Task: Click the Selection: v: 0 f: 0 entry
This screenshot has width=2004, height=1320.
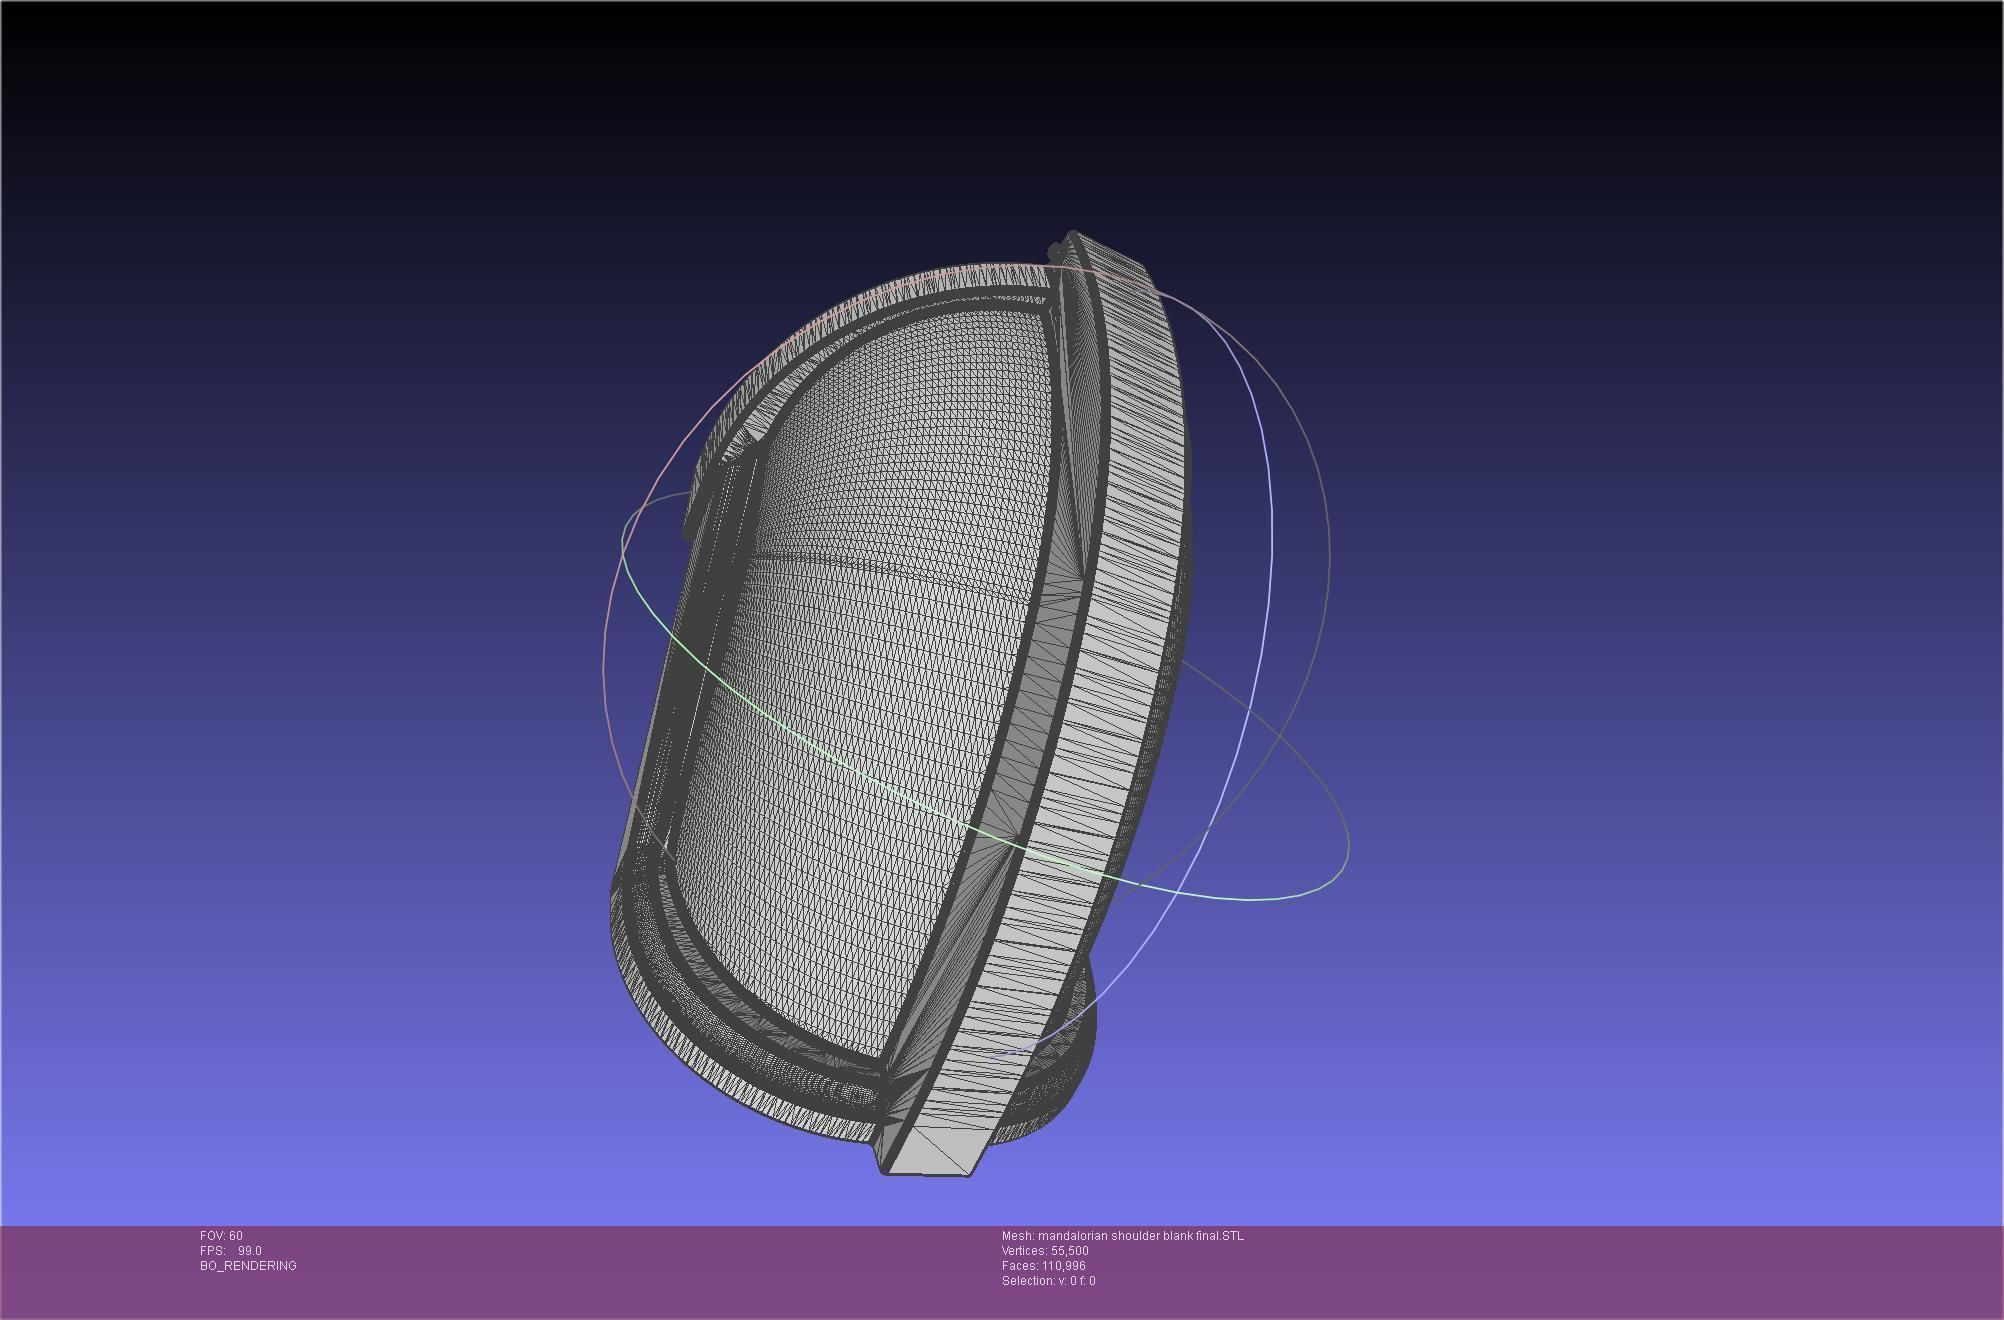Action: (1049, 1281)
